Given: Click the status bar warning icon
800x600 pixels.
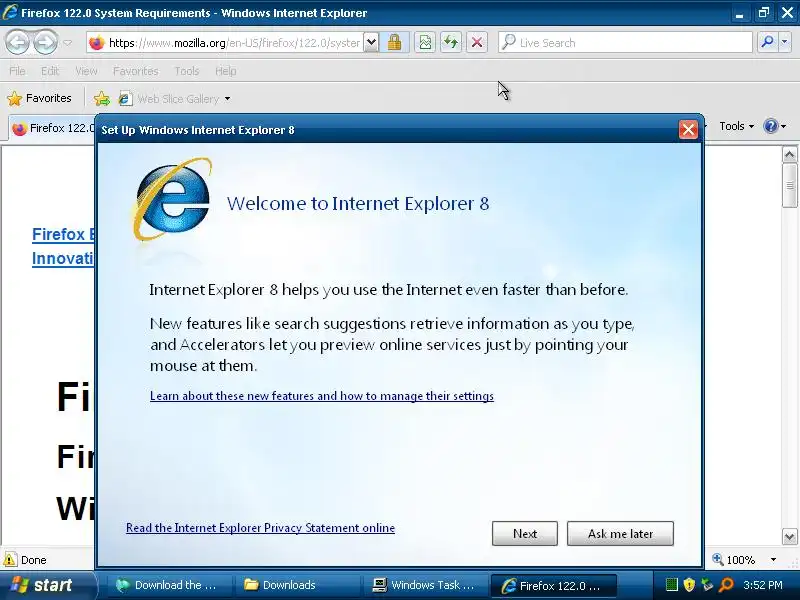Looking at the screenshot, I should coord(9,560).
